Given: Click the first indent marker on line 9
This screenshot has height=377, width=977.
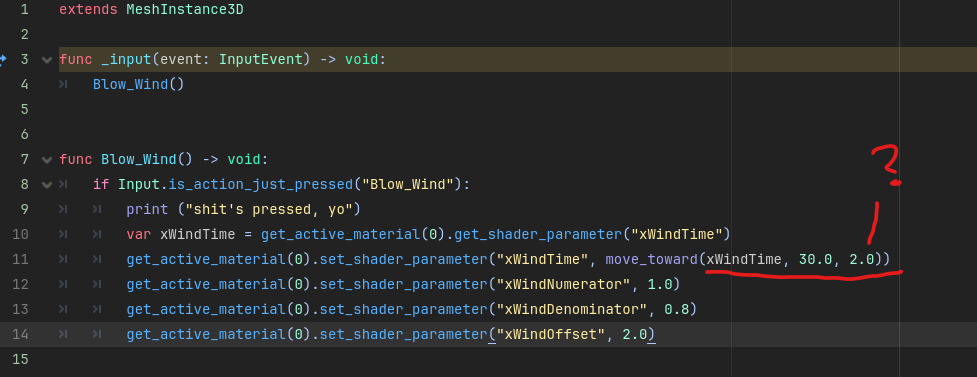Looking at the screenshot, I should pos(63,210).
